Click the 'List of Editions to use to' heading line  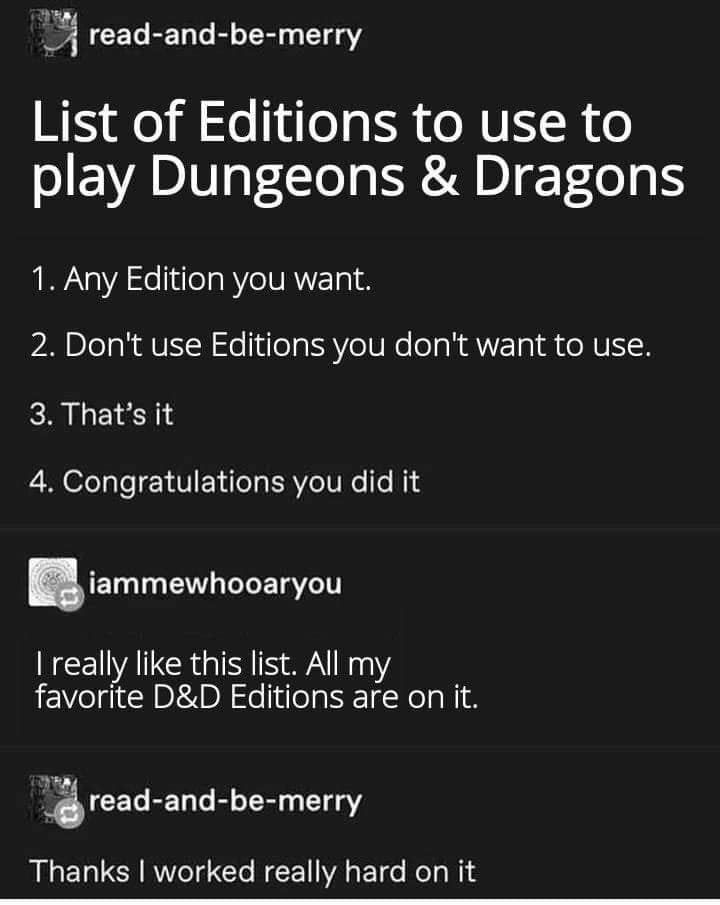[332, 122]
